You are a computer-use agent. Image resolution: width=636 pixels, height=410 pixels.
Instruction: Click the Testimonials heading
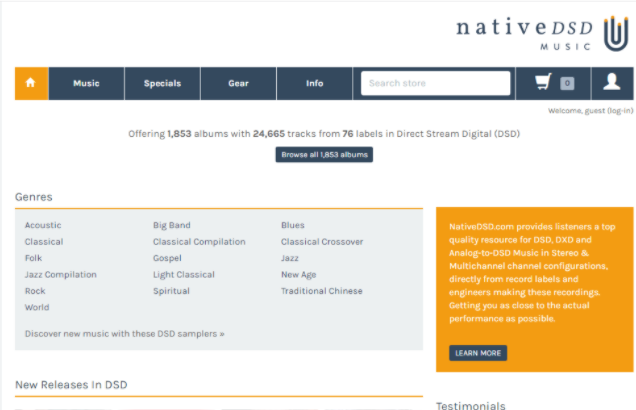tap(471, 406)
